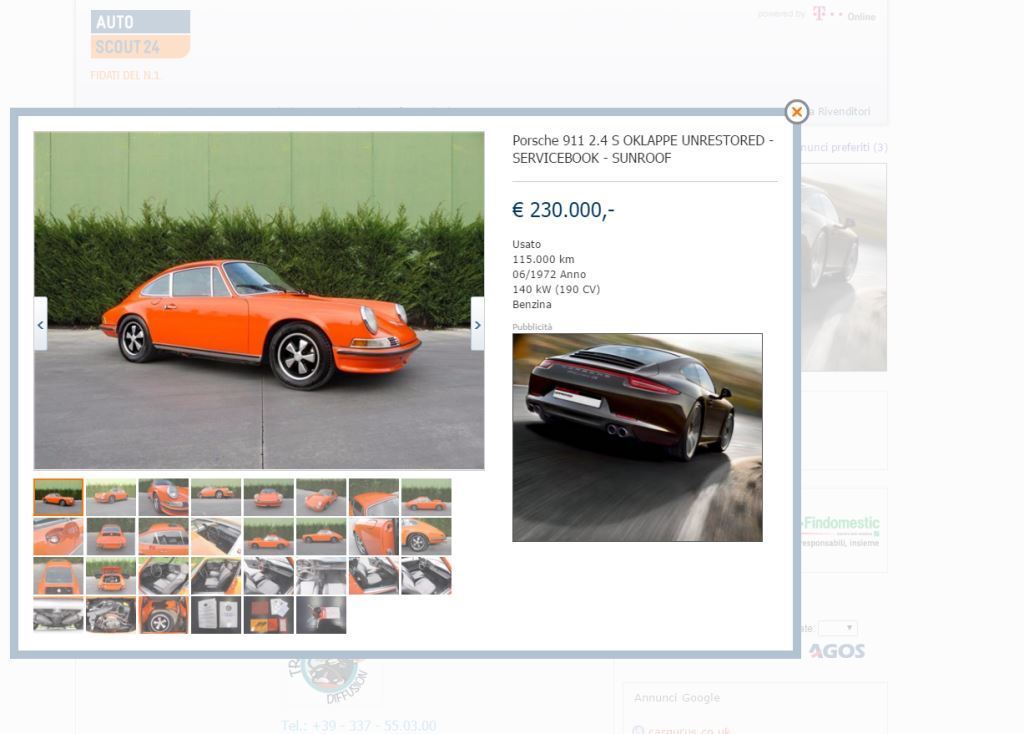Click the Findomestic banner in background

coord(841,530)
